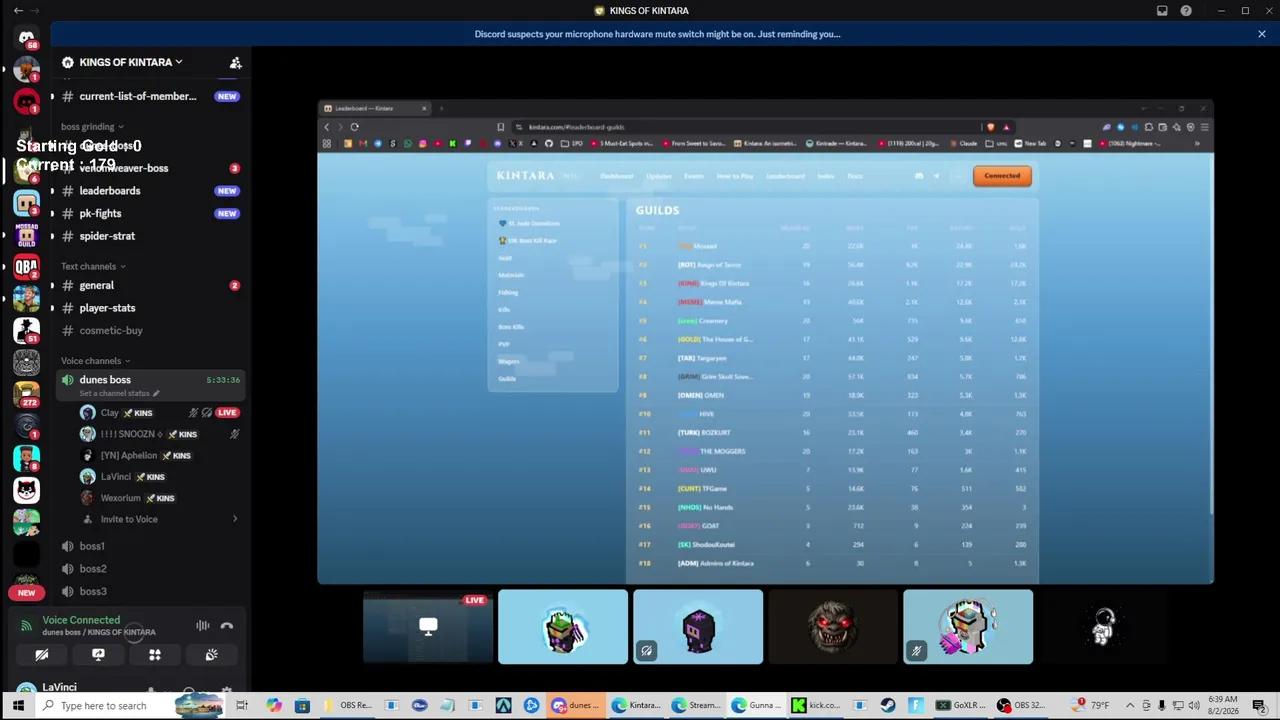The height and width of the screenshot is (720, 1280).
Task: Open Steam from the taskbar
Action: click(x=888, y=706)
